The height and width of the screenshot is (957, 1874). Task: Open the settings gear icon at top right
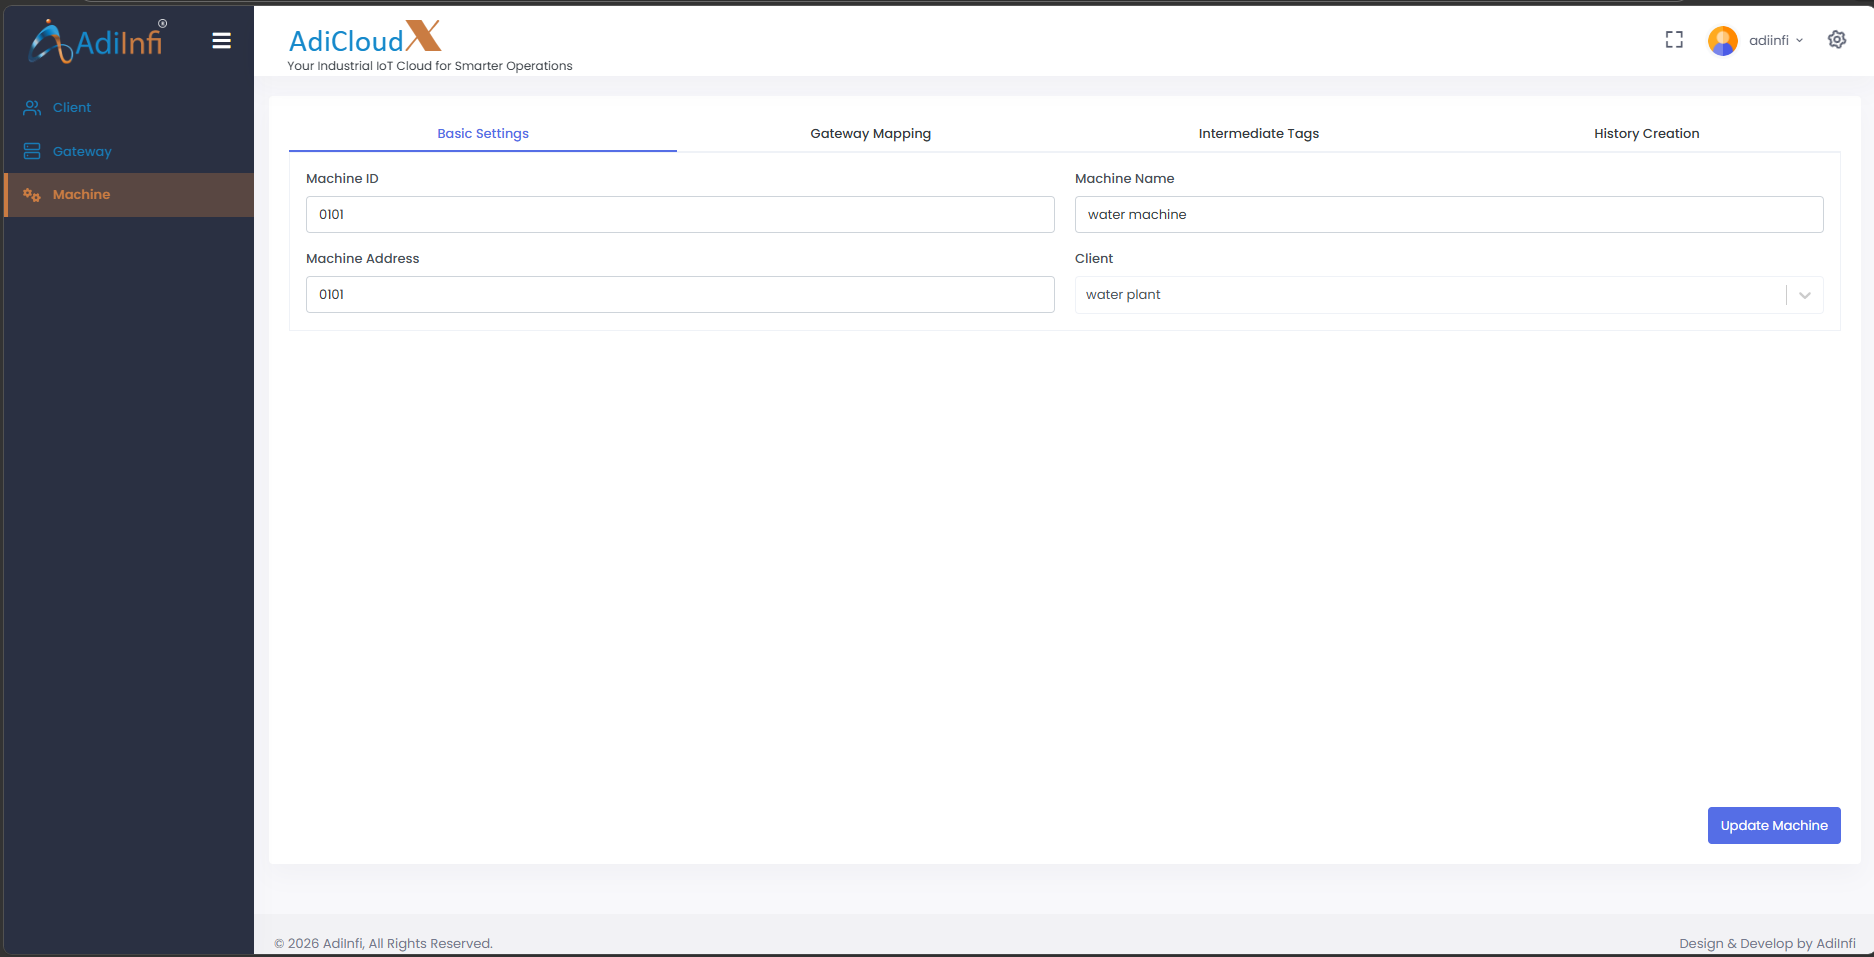[x=1837, y=40]
